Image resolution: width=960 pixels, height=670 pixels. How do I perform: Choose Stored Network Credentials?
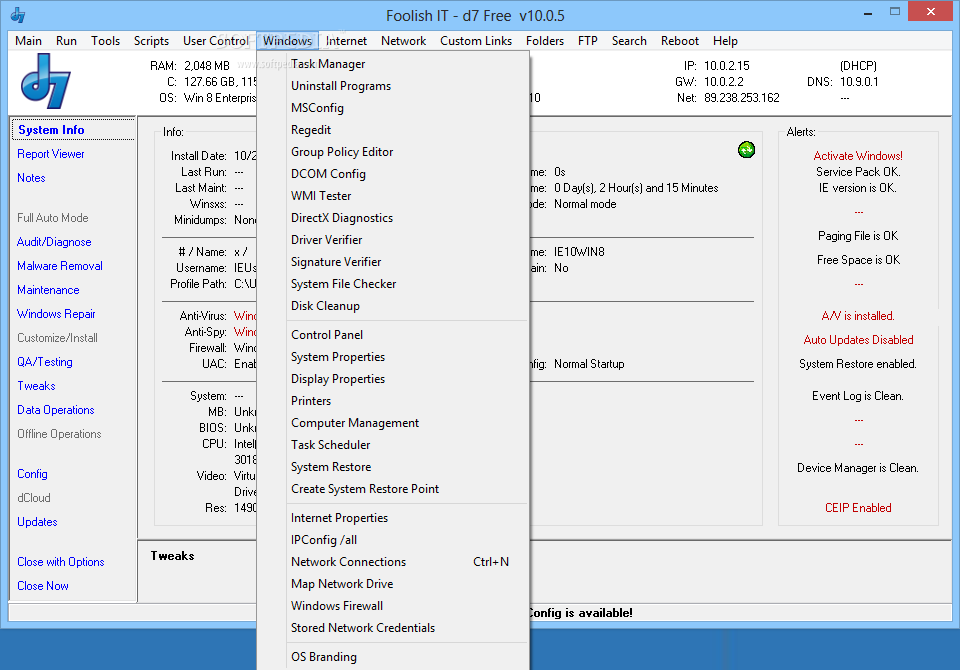[393, 628]
